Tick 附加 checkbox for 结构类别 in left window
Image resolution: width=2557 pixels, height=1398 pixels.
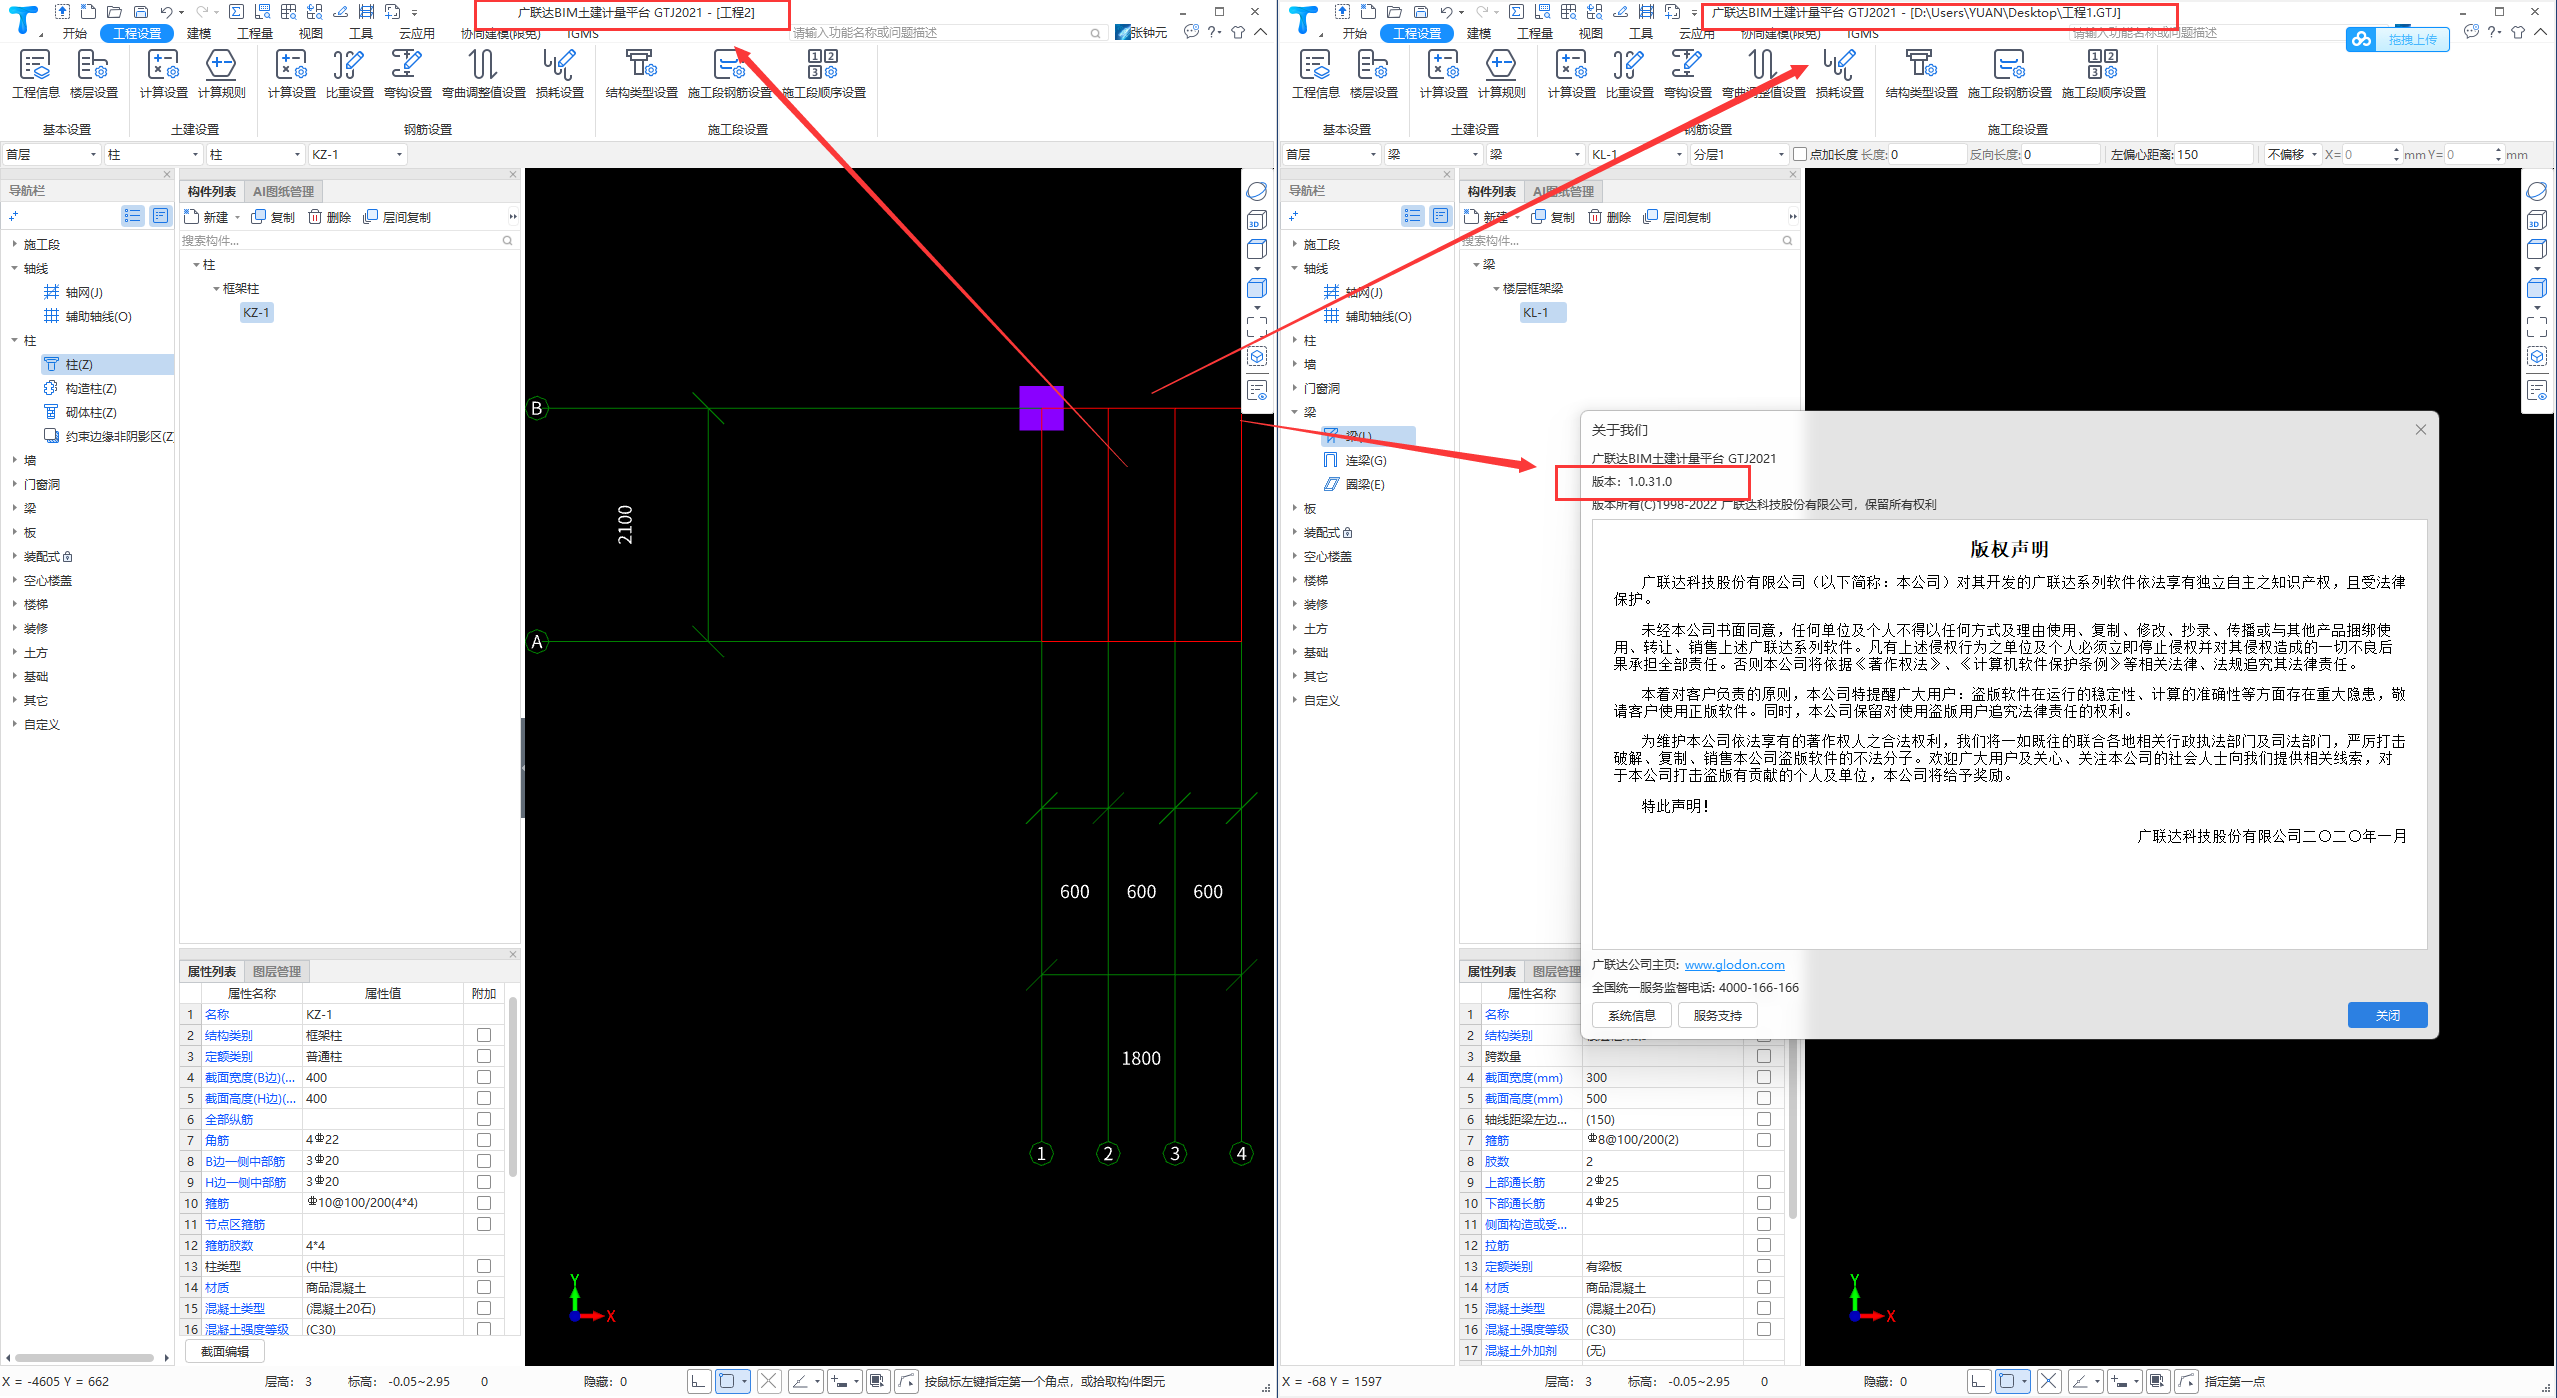tap(484, 1035)
